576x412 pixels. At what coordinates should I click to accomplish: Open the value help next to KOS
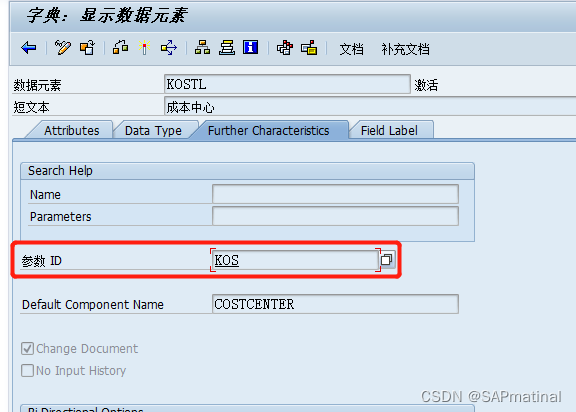pyautogui.click(x=387, y=260)
